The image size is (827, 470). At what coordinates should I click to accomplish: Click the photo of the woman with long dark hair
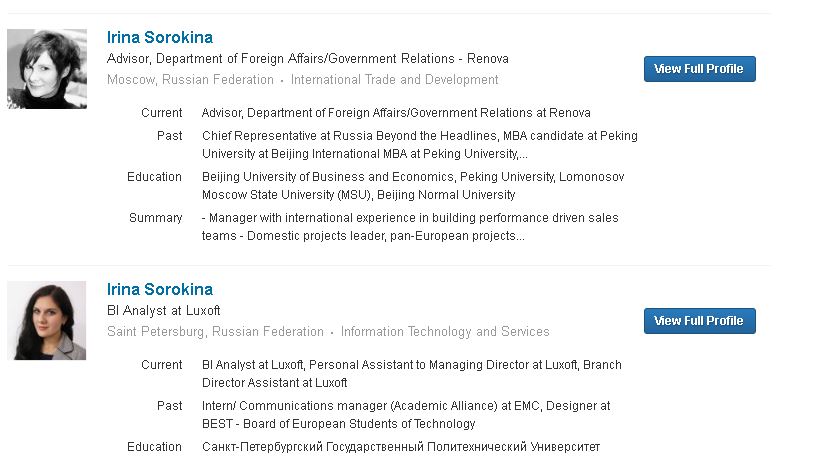(47, 320)
